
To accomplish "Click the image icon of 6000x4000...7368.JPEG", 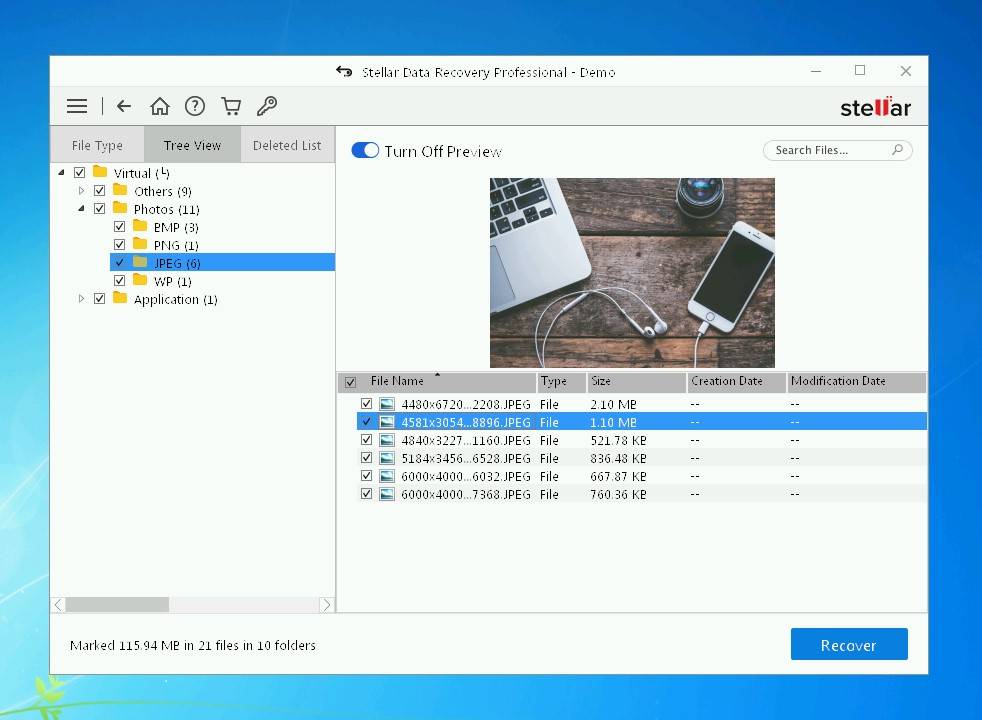I will tap(387, 495).
